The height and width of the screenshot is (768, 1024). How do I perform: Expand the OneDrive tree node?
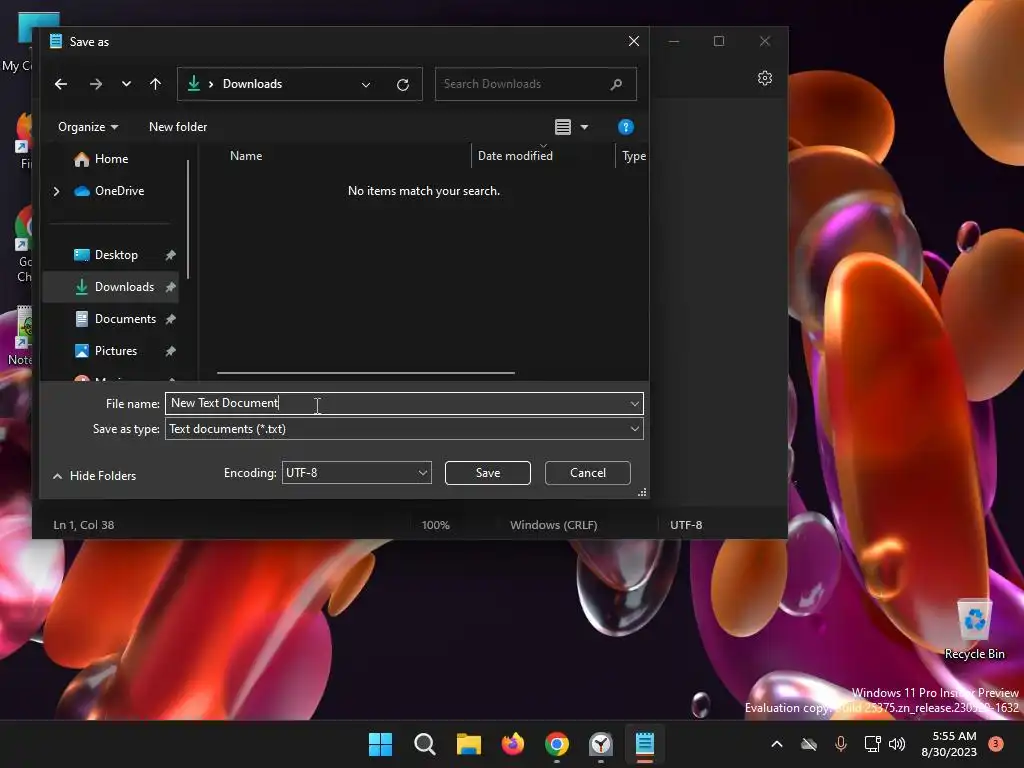point(56,191)
